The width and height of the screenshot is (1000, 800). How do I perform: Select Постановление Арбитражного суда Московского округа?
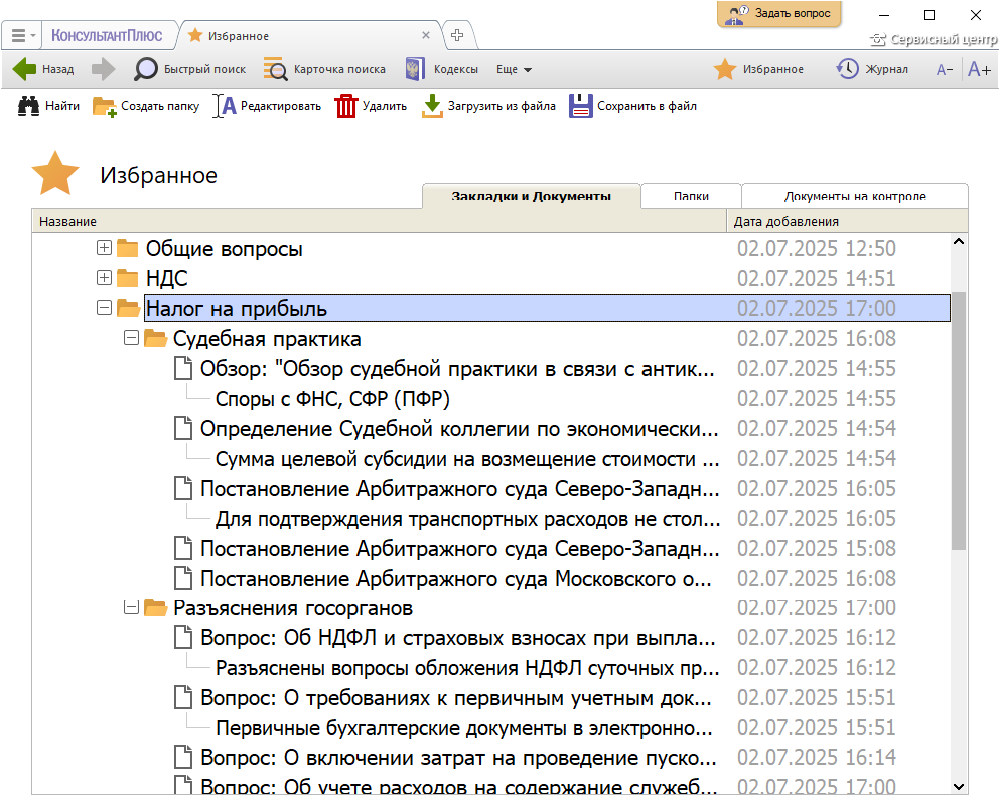coord(455,579)
